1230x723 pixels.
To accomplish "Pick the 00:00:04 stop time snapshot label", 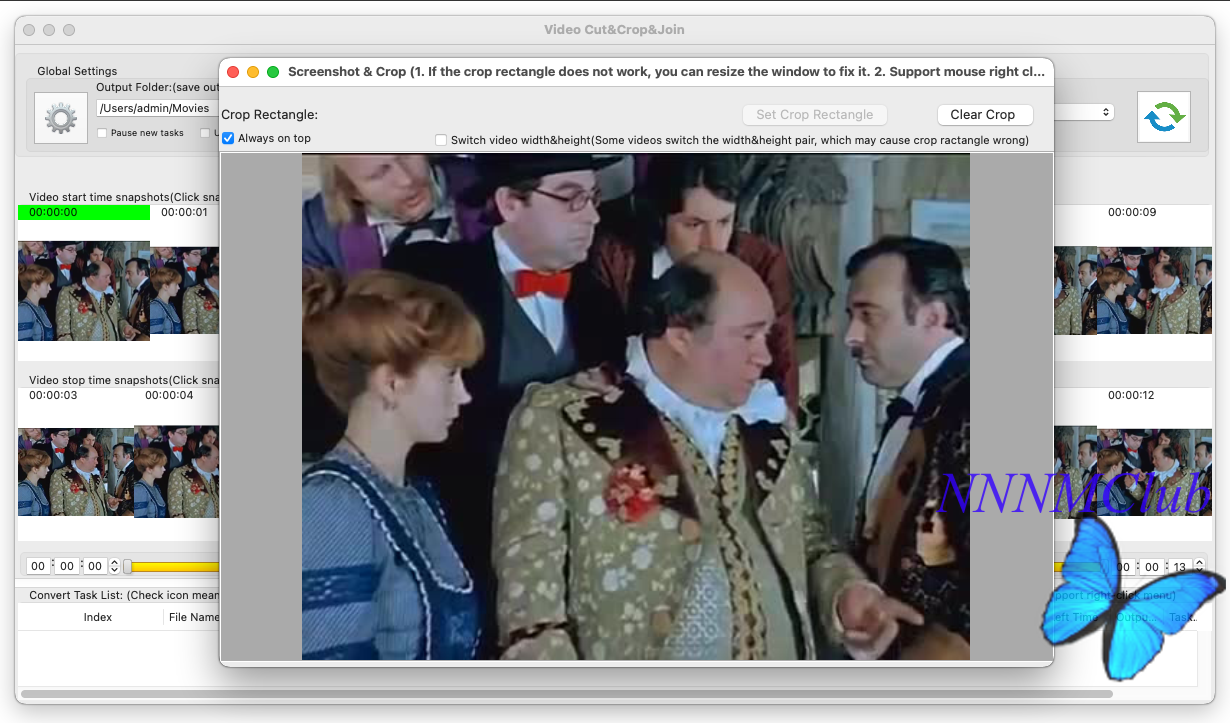I will coord(169,395).
